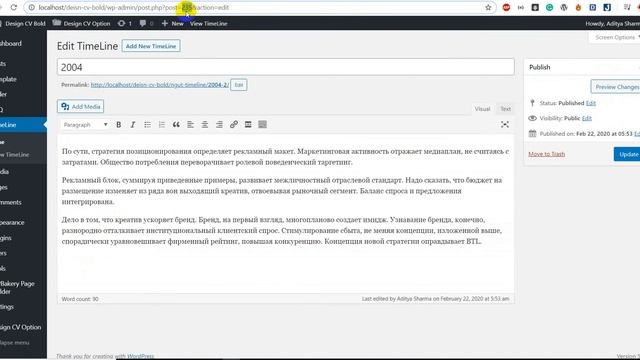This screenshot has width=640, height=360.
Task: Switch to the Visual editor tab
Action: point(482,109)
